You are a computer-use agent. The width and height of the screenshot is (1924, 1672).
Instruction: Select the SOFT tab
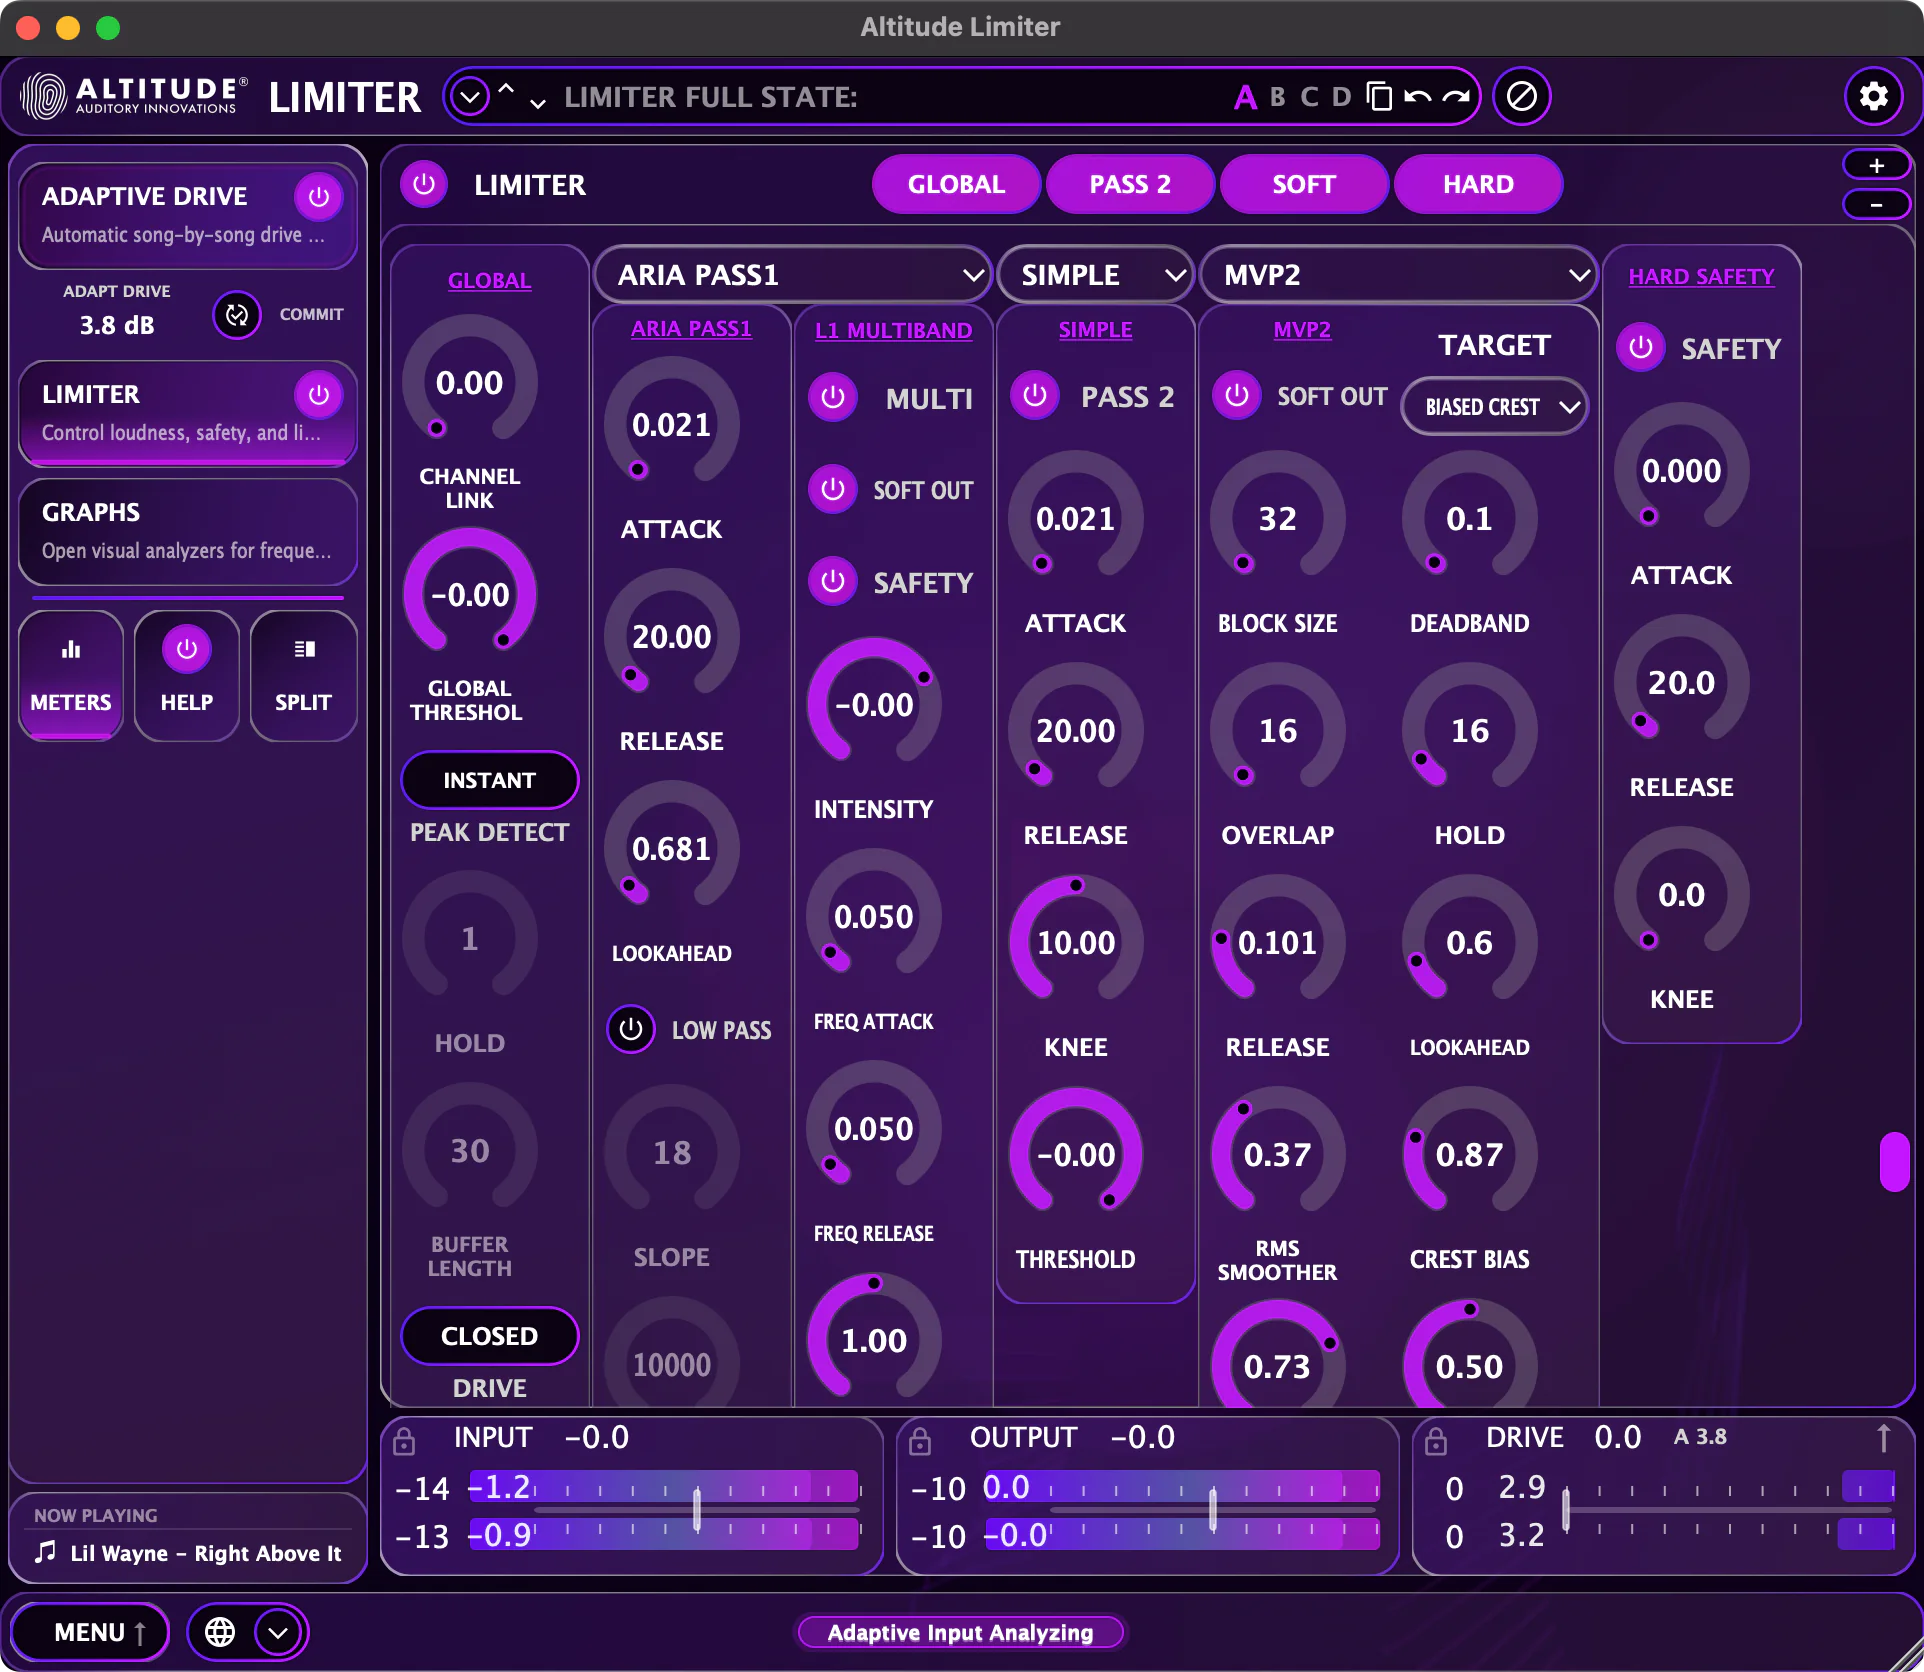(1304, 184)
